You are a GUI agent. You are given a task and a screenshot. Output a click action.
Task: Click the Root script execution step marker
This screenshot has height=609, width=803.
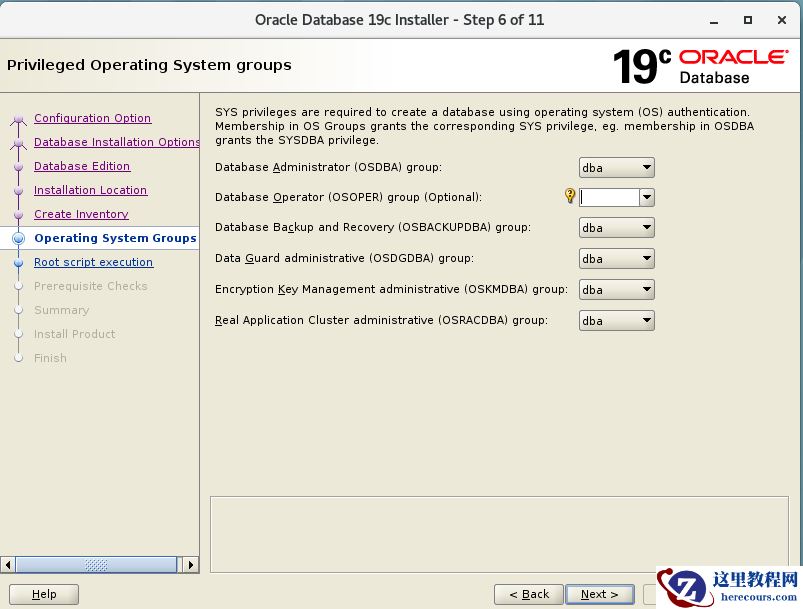[x=18, y=262]
